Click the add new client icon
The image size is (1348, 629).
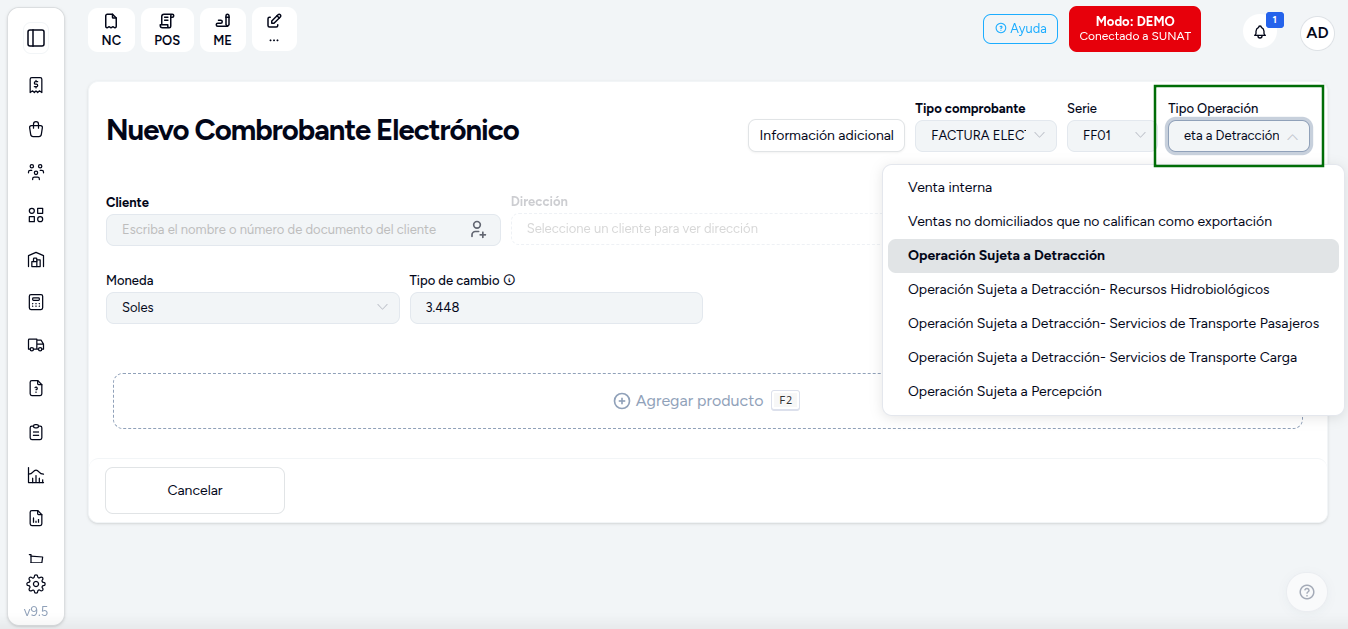(x=478, y=229)
